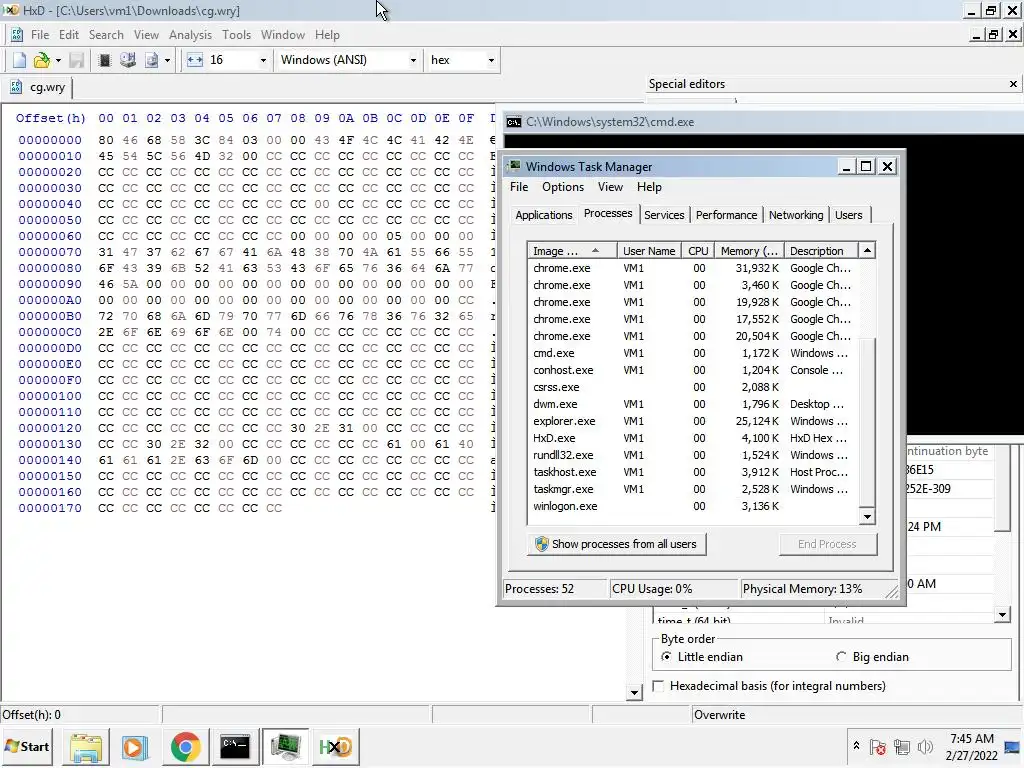Click the Open disk icon in toolbar

[x=128, y=60]
